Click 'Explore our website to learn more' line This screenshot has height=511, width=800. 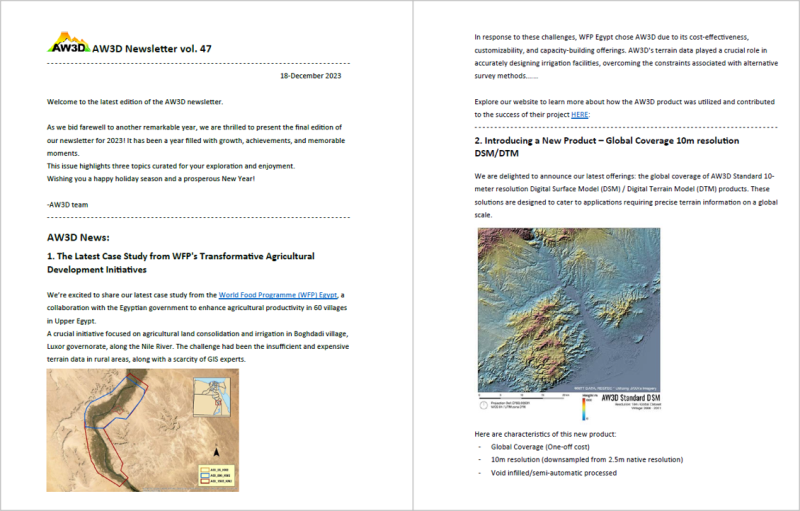click(x=624, y=101)
